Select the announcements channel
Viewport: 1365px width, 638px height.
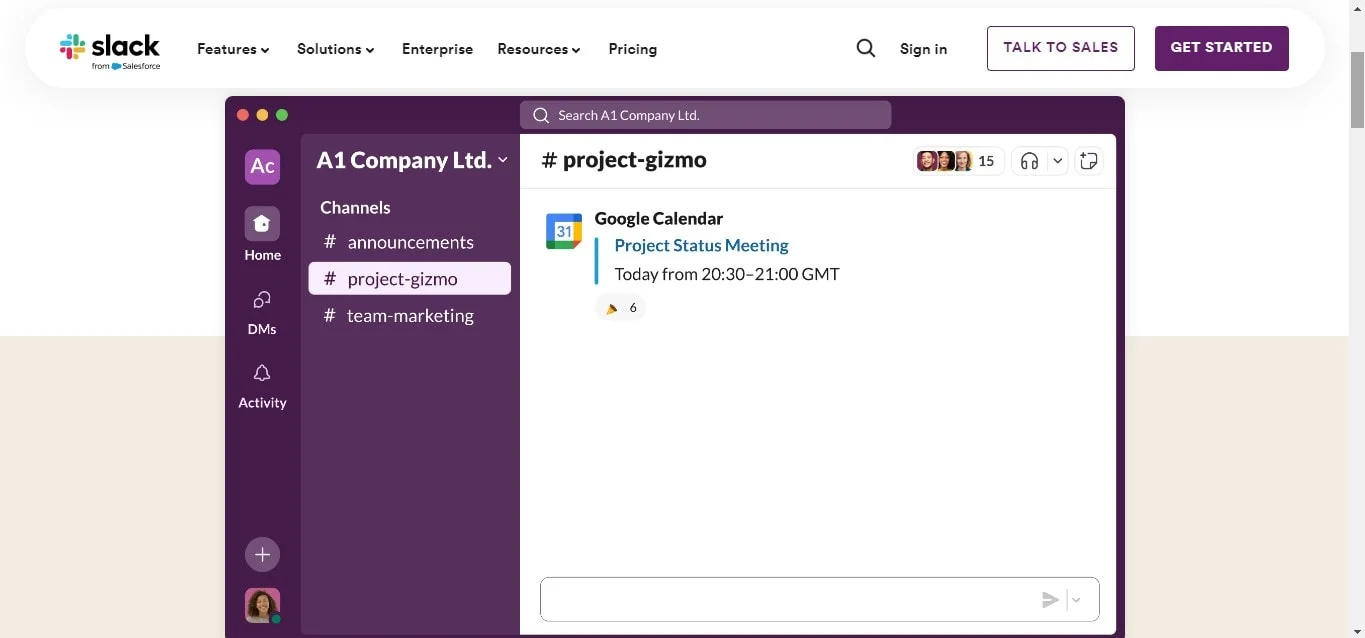click(410, 242)
